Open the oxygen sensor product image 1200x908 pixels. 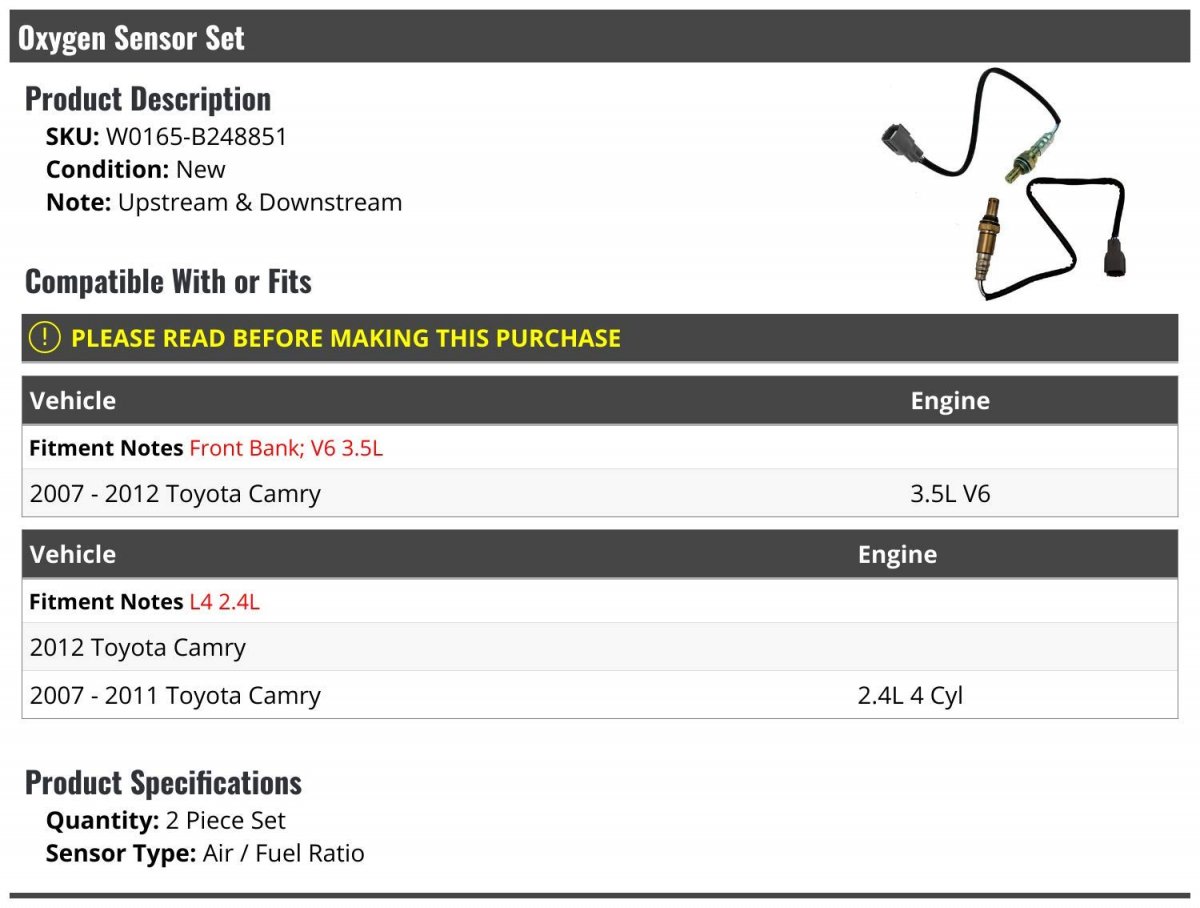click(1003, 184)
